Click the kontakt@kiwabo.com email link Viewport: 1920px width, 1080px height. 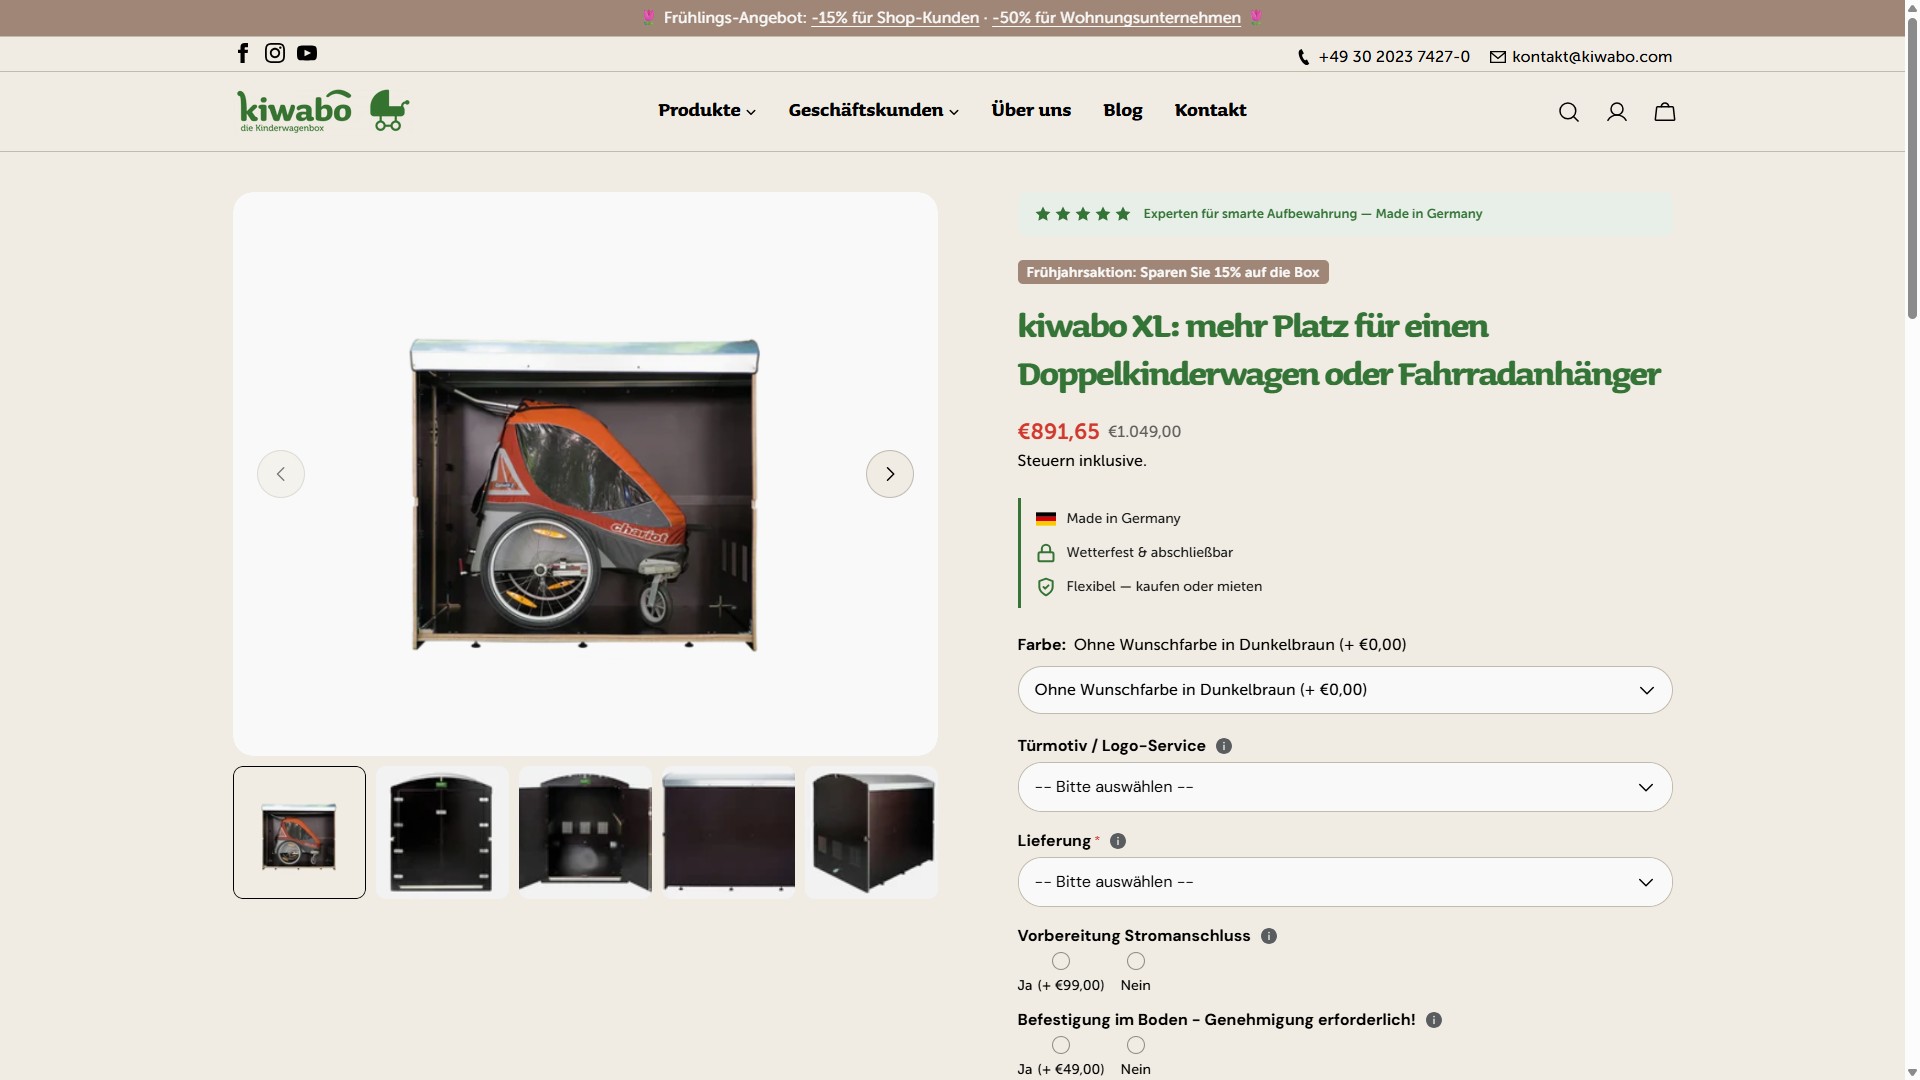point(1591,57)
